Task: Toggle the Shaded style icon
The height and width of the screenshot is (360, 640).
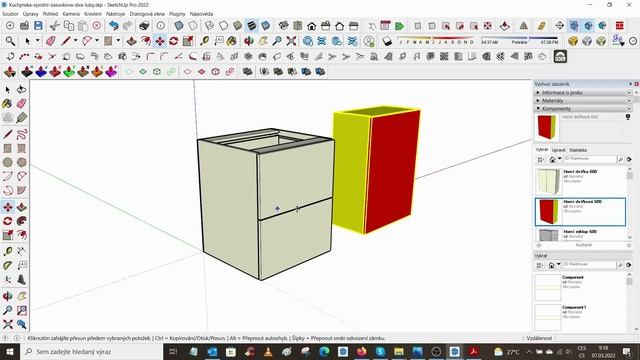Action: tap(238, 26)
